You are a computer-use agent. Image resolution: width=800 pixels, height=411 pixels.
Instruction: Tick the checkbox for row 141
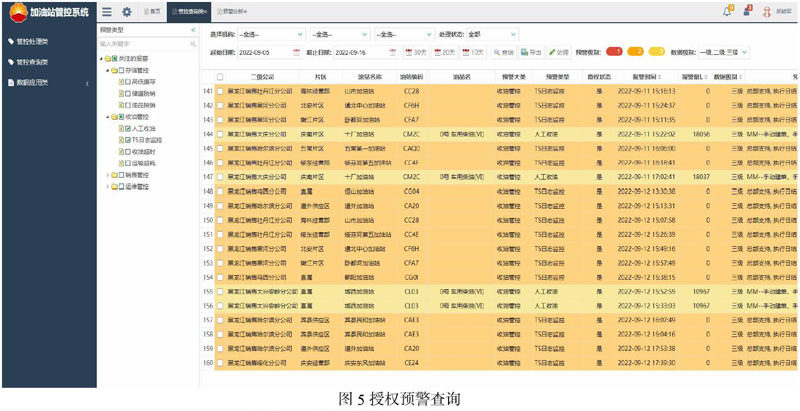click(221, 92)
